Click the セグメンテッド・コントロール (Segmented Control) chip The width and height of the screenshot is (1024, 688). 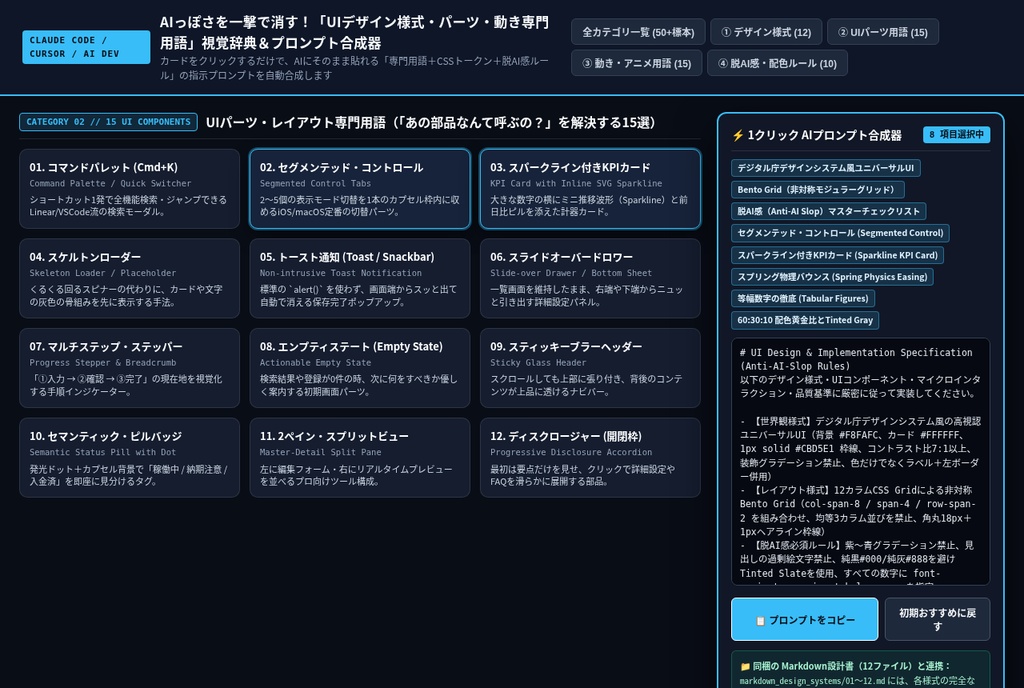coord(840,233)
